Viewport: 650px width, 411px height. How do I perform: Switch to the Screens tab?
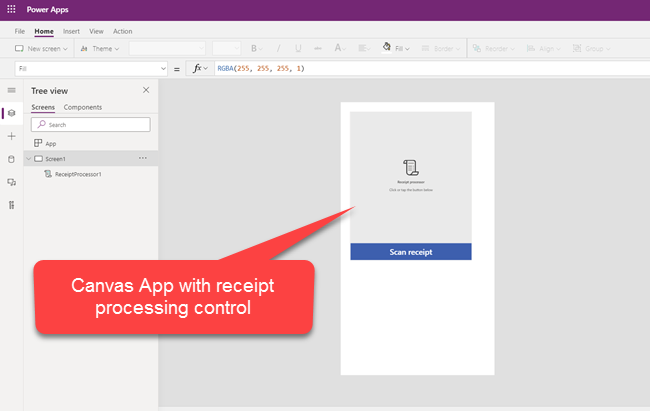43,107
